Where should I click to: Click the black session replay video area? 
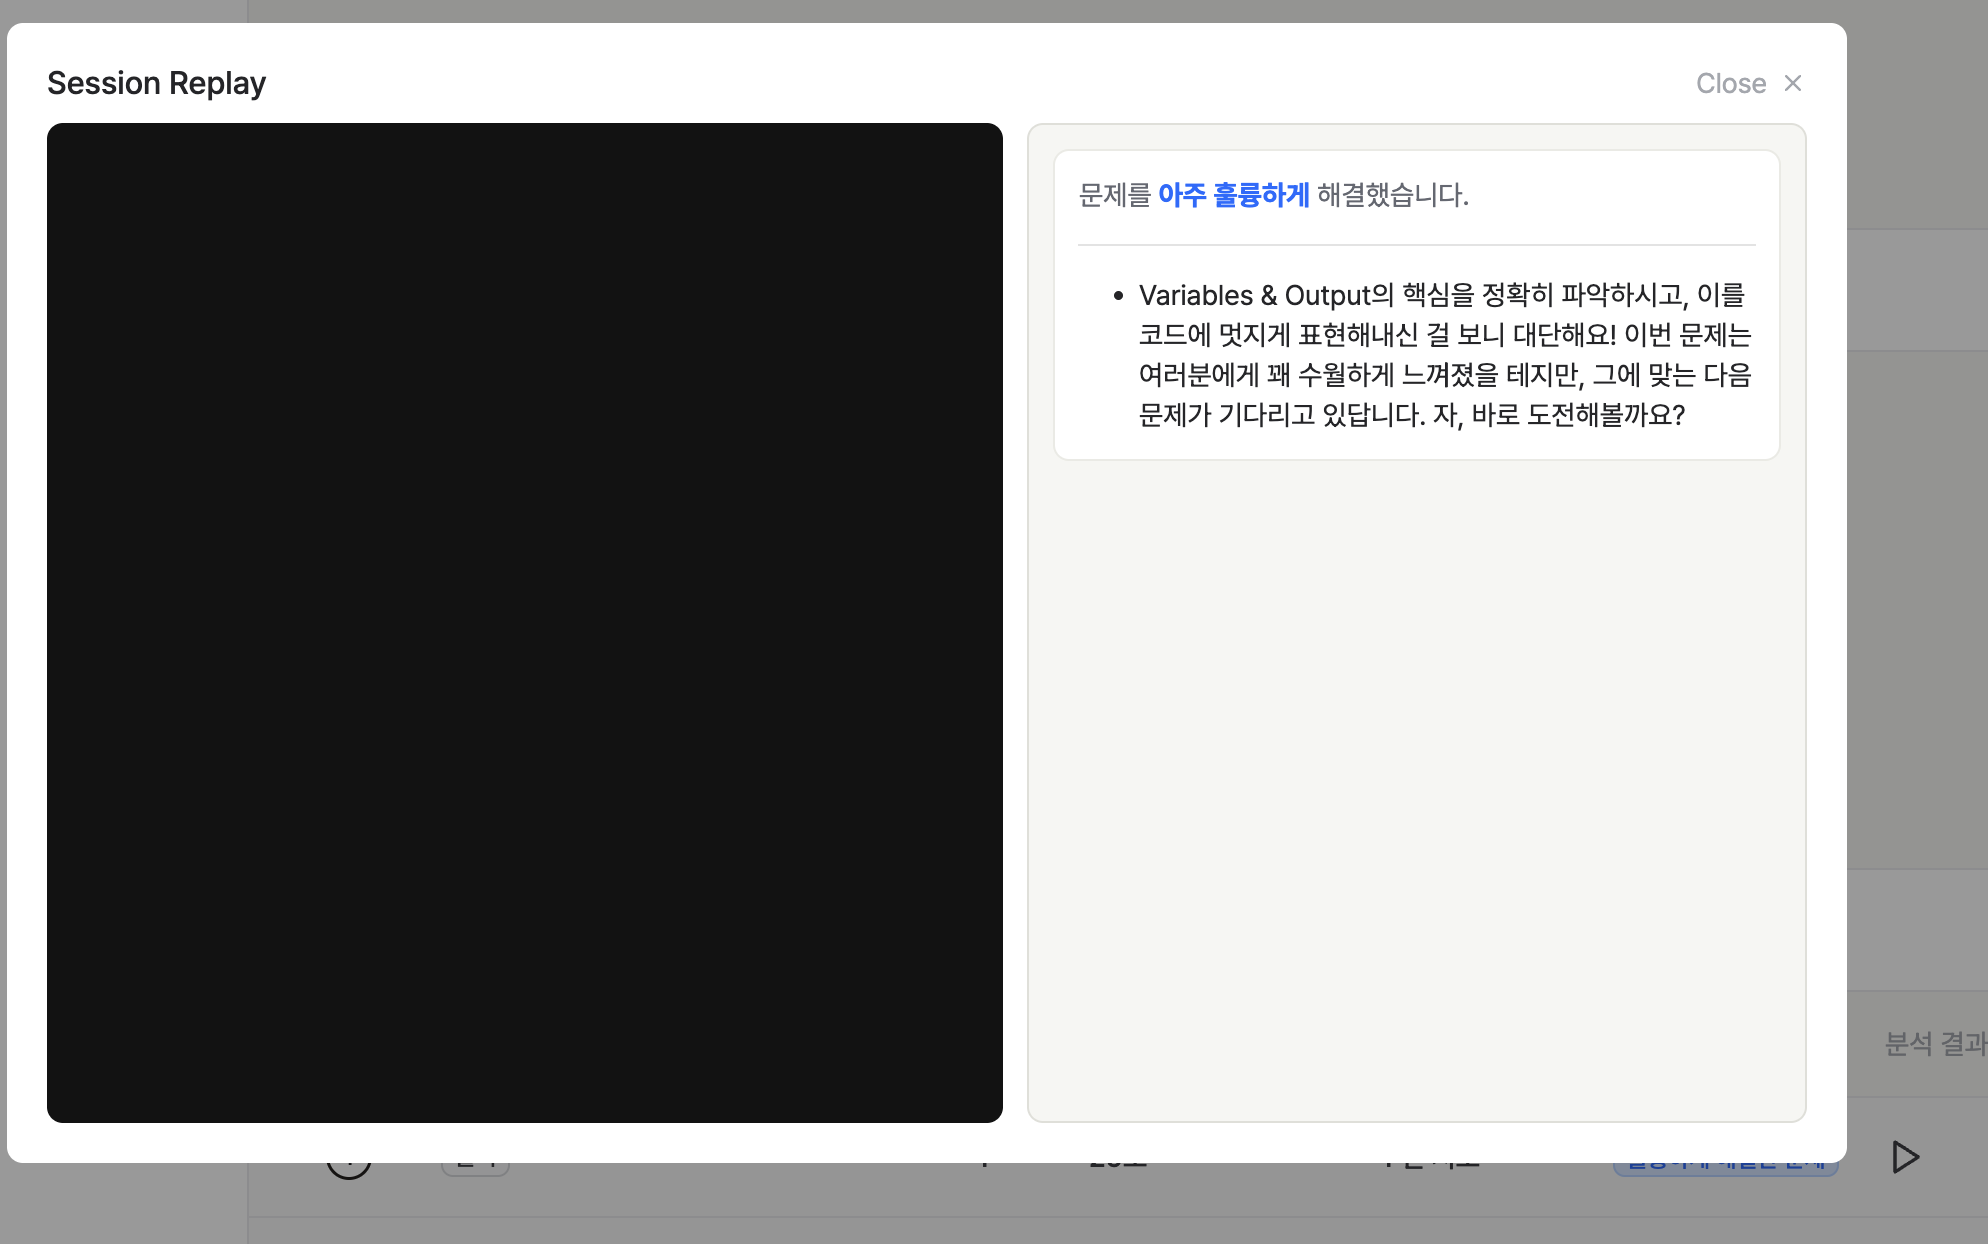[x=524, y=622]
